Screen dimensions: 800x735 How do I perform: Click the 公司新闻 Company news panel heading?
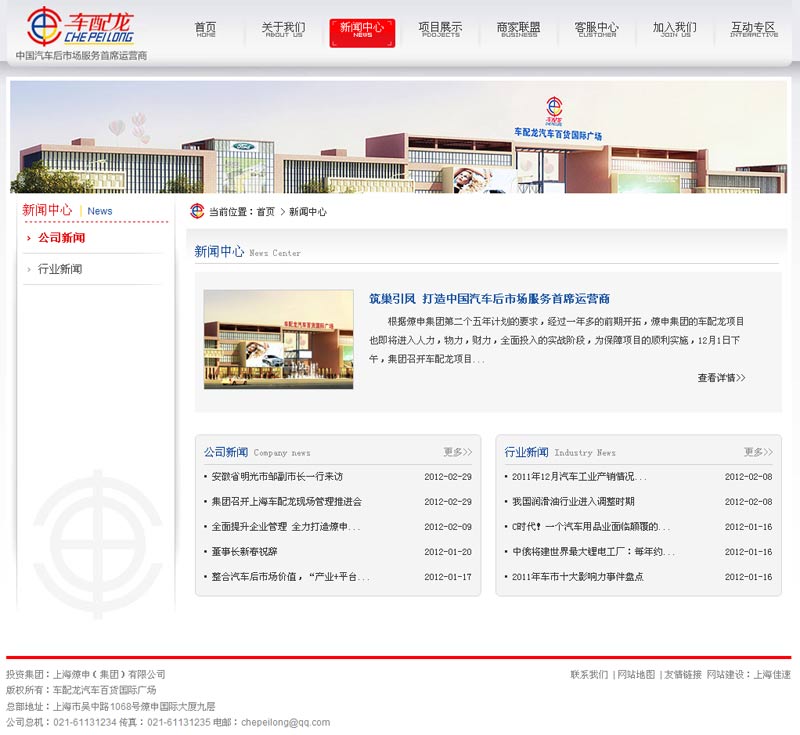pyautogui.click(x=257, y=452)
